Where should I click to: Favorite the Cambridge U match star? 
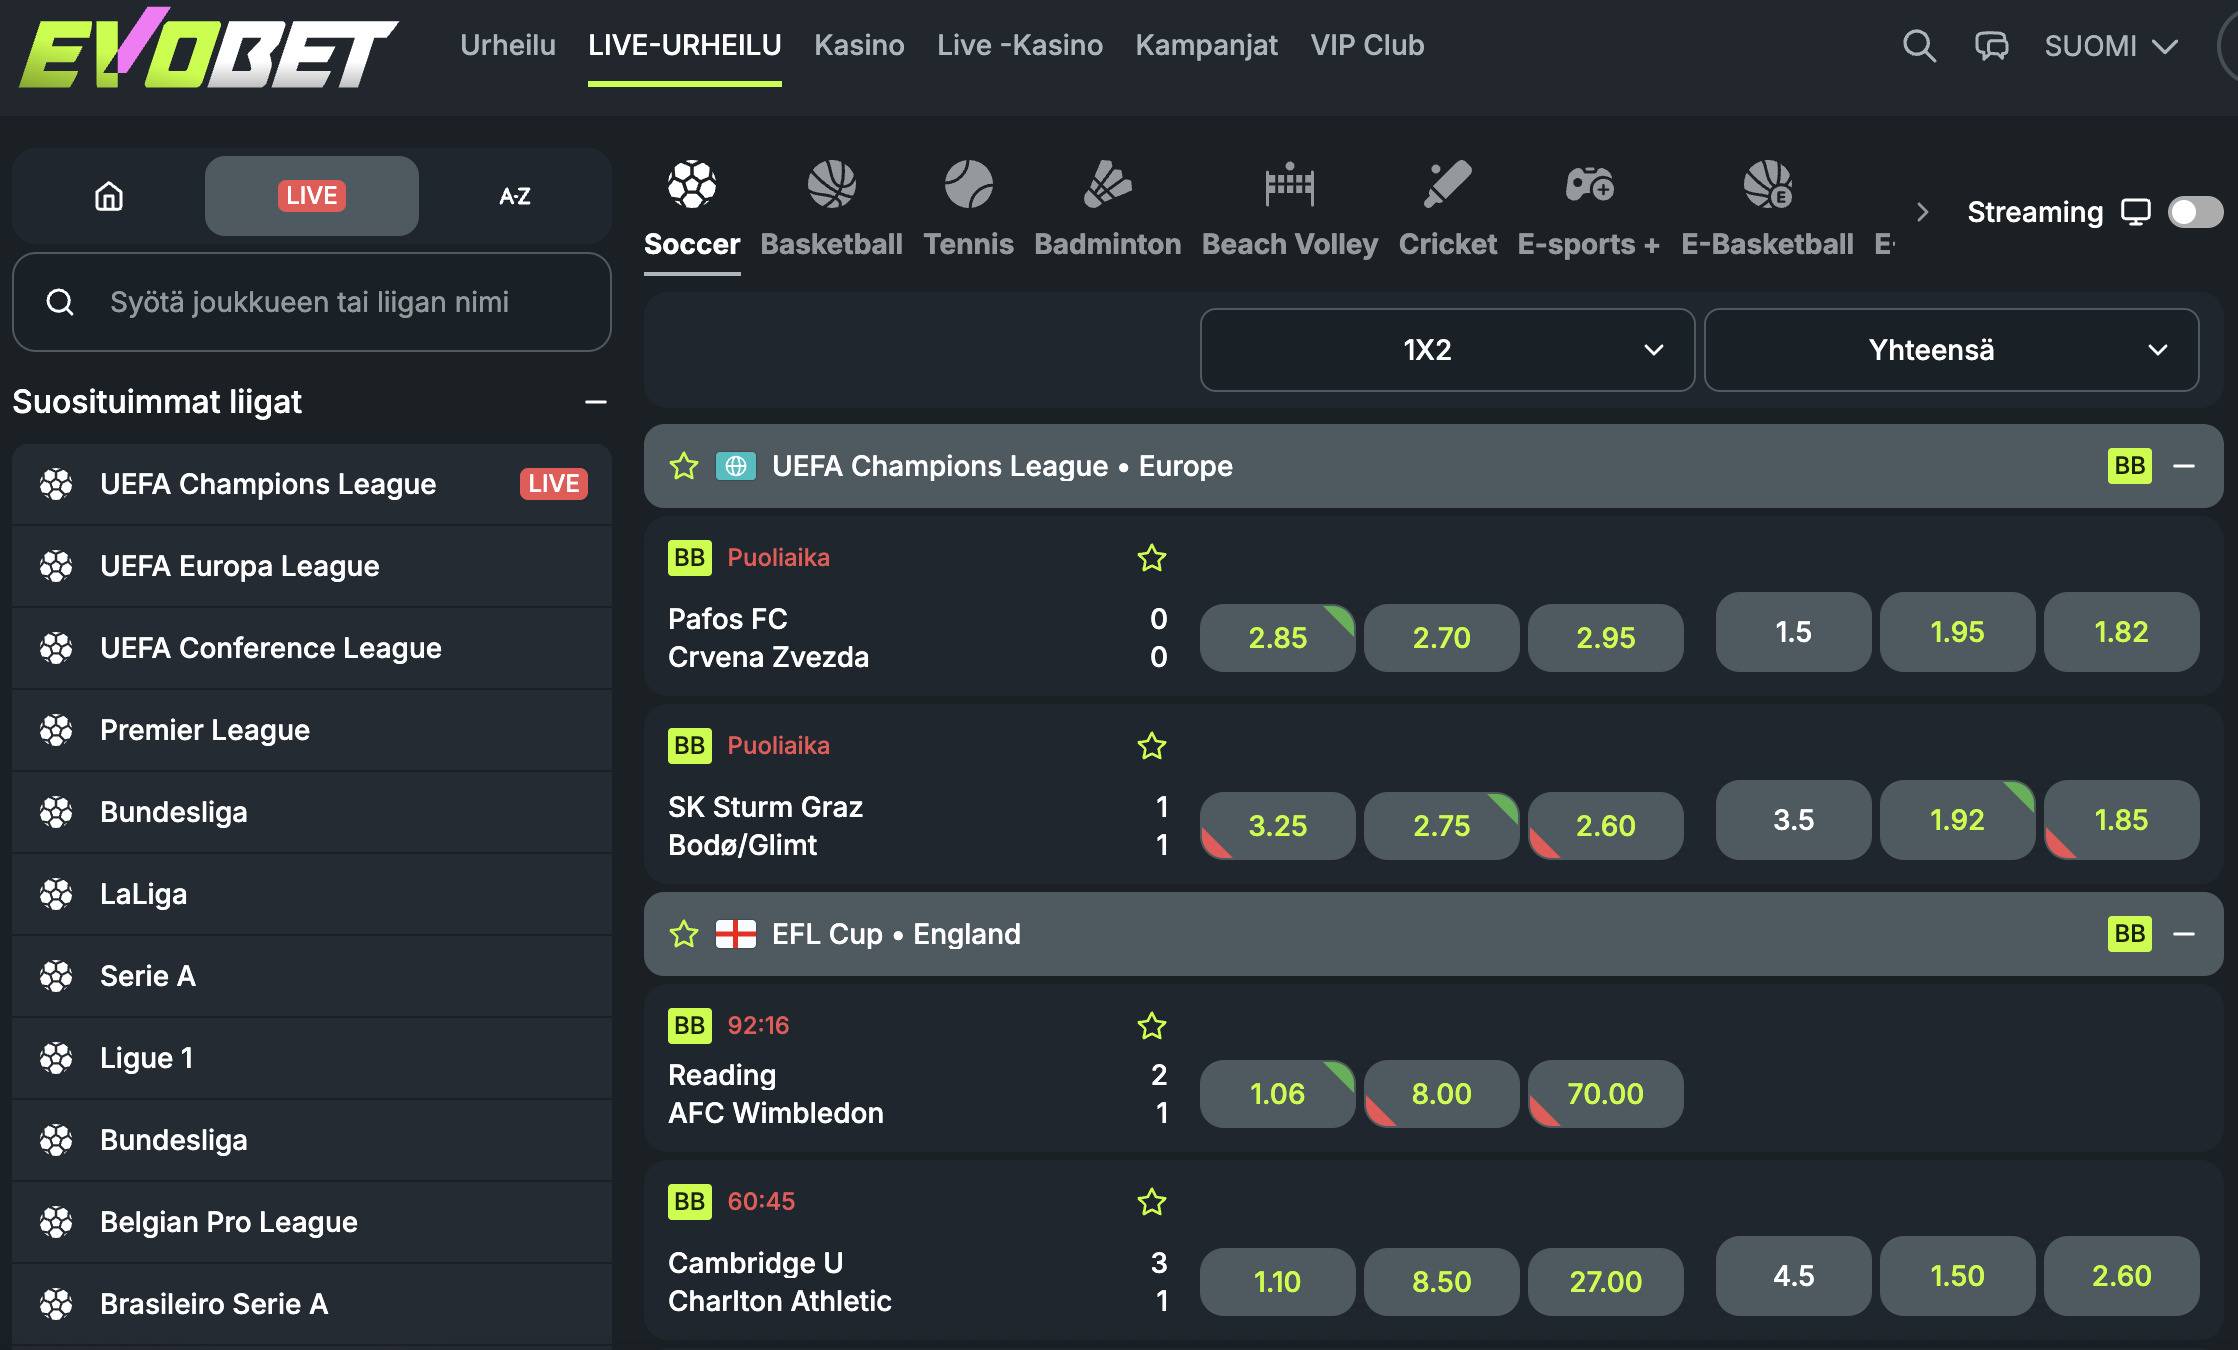click(1152, 1202)
